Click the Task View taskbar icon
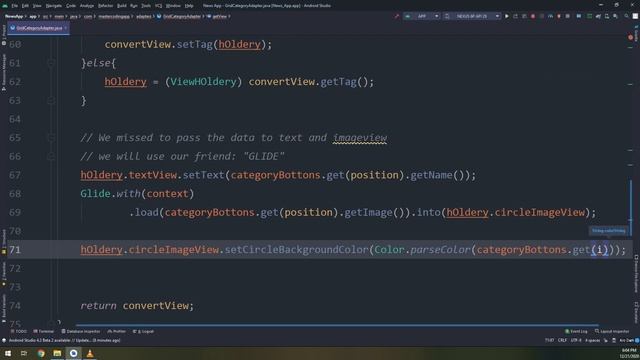The height and width of the screenshot is (360, 640). click(24, 353)
